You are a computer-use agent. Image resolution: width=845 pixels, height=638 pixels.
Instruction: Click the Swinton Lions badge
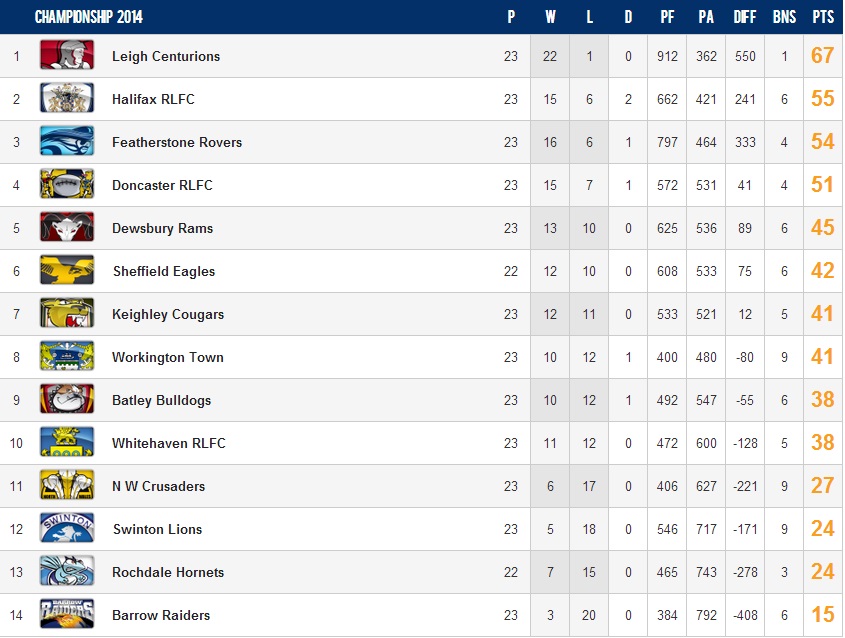point(67,529)
